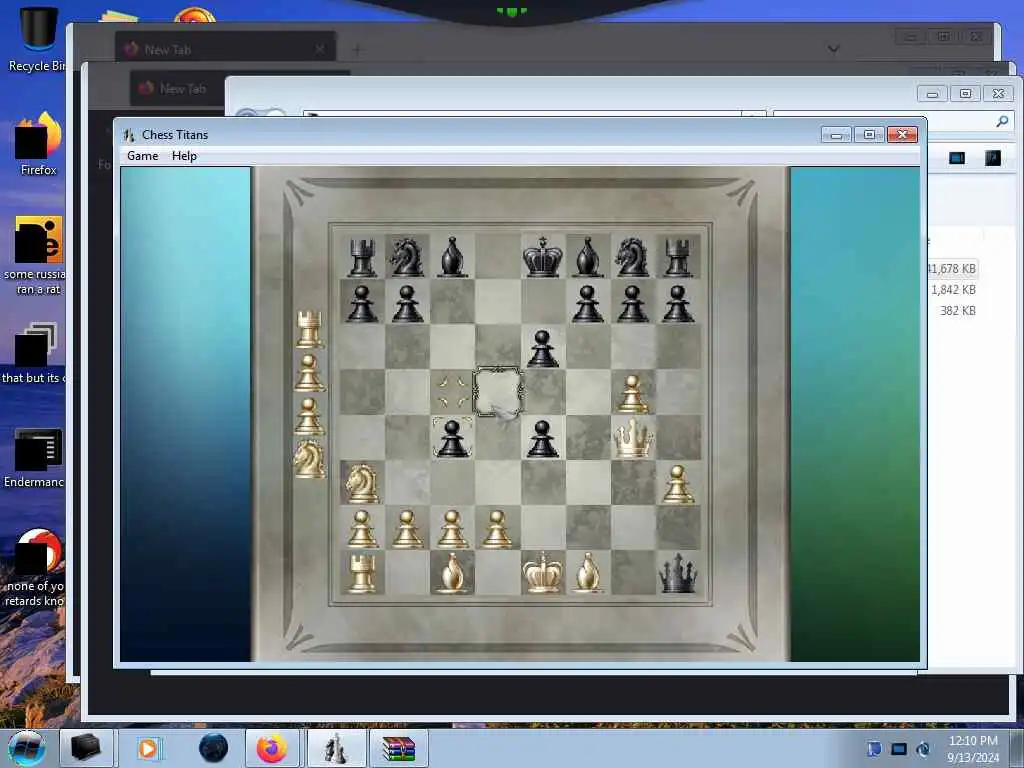
Task: Open the Recycle Bin desktop icon
Action: pos(37,39)
